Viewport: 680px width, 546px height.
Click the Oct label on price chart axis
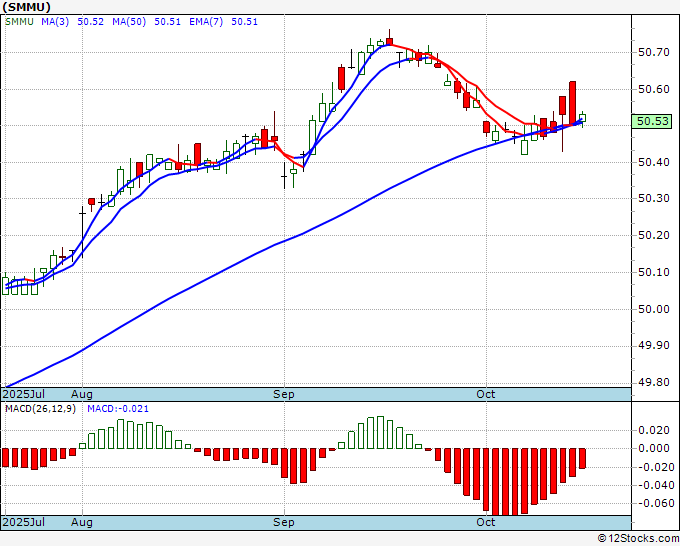486,394
